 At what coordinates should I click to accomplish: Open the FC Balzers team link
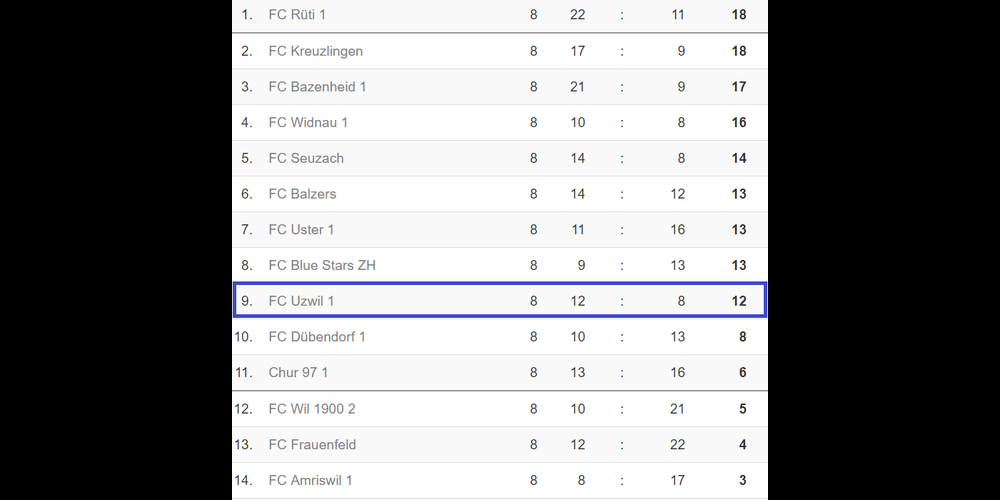pyautogui.click(x=302, y=194)
